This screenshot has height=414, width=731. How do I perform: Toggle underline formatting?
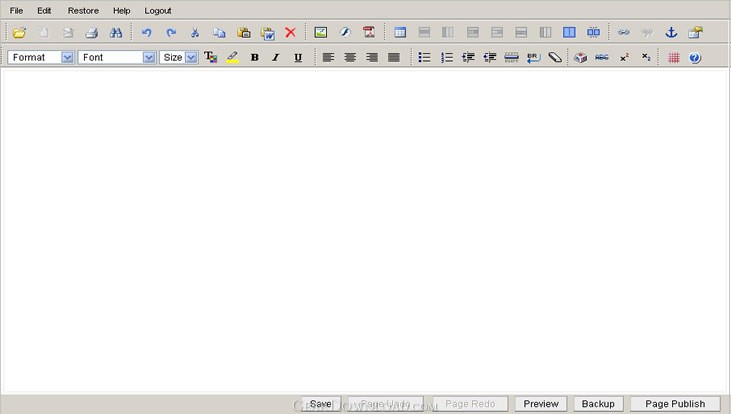tap(298, 58)
